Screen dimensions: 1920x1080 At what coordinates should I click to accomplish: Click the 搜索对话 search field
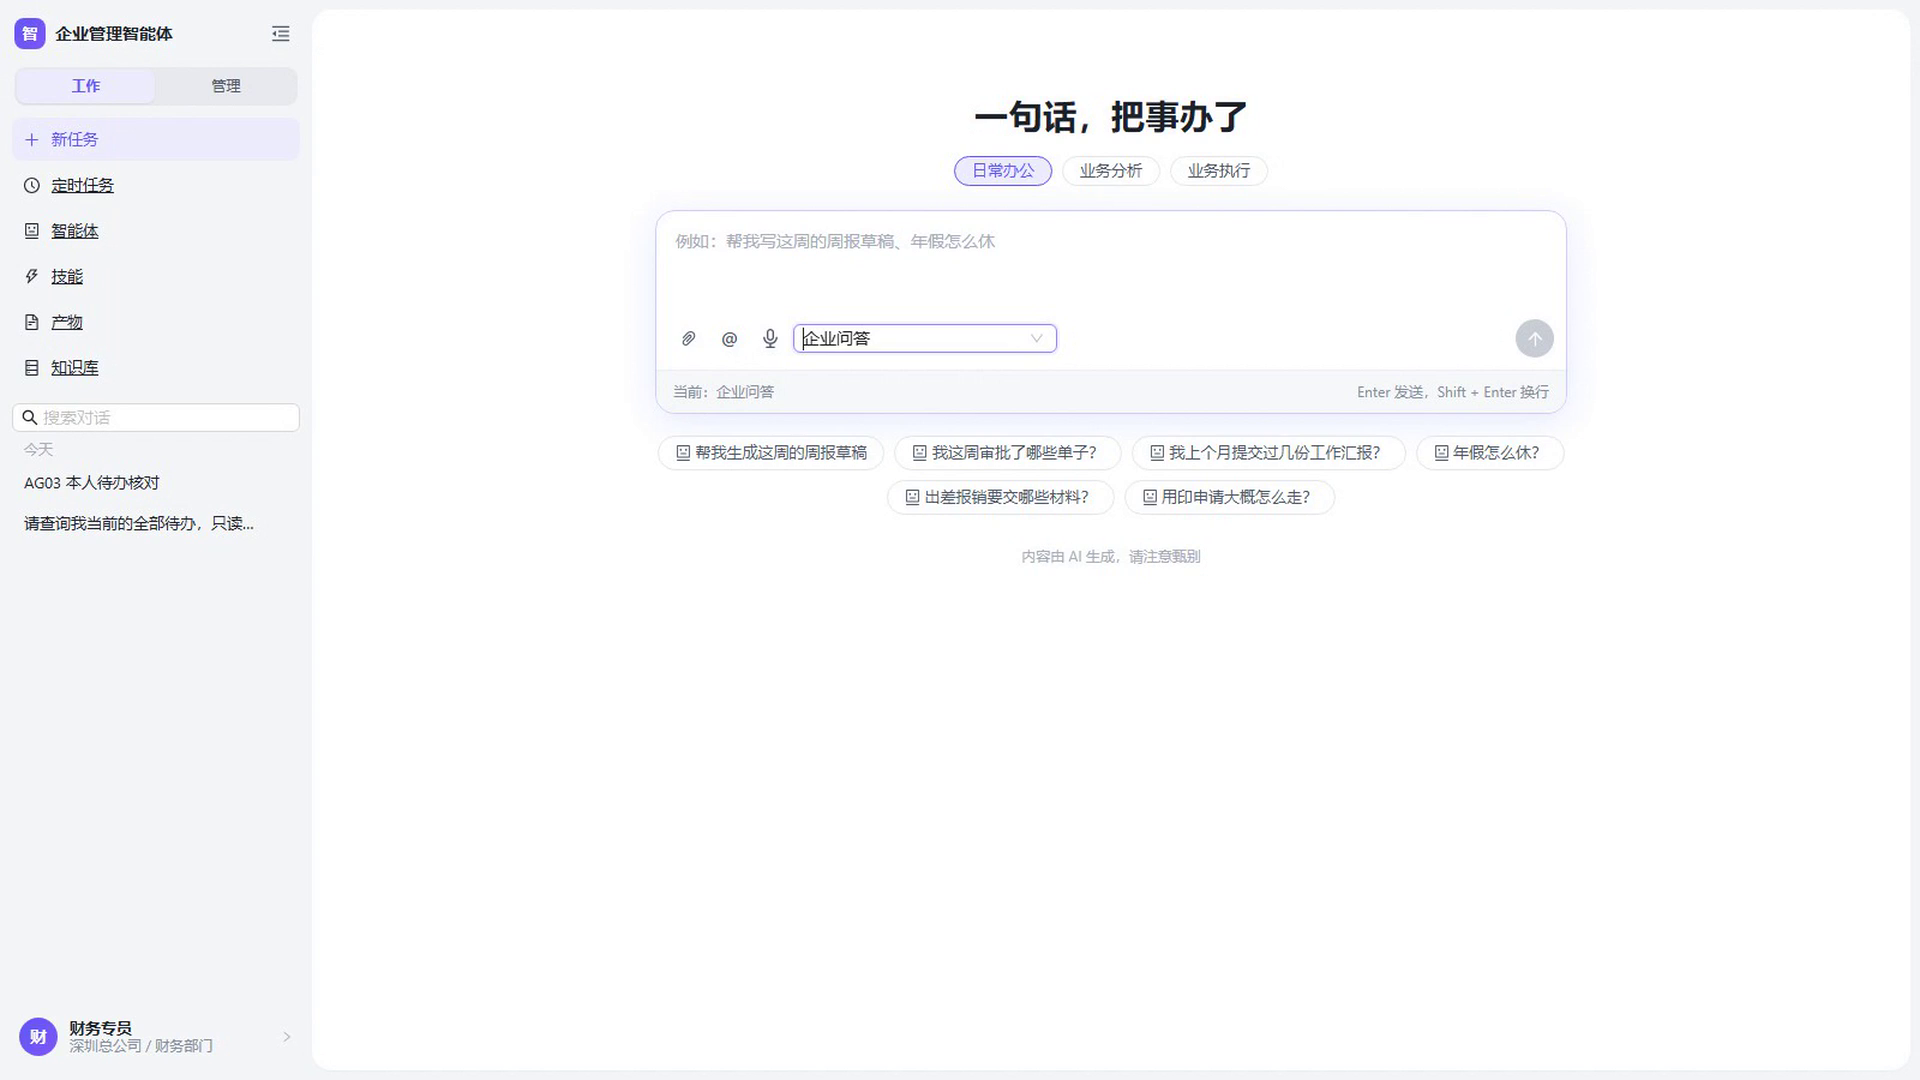coord(156,418)
